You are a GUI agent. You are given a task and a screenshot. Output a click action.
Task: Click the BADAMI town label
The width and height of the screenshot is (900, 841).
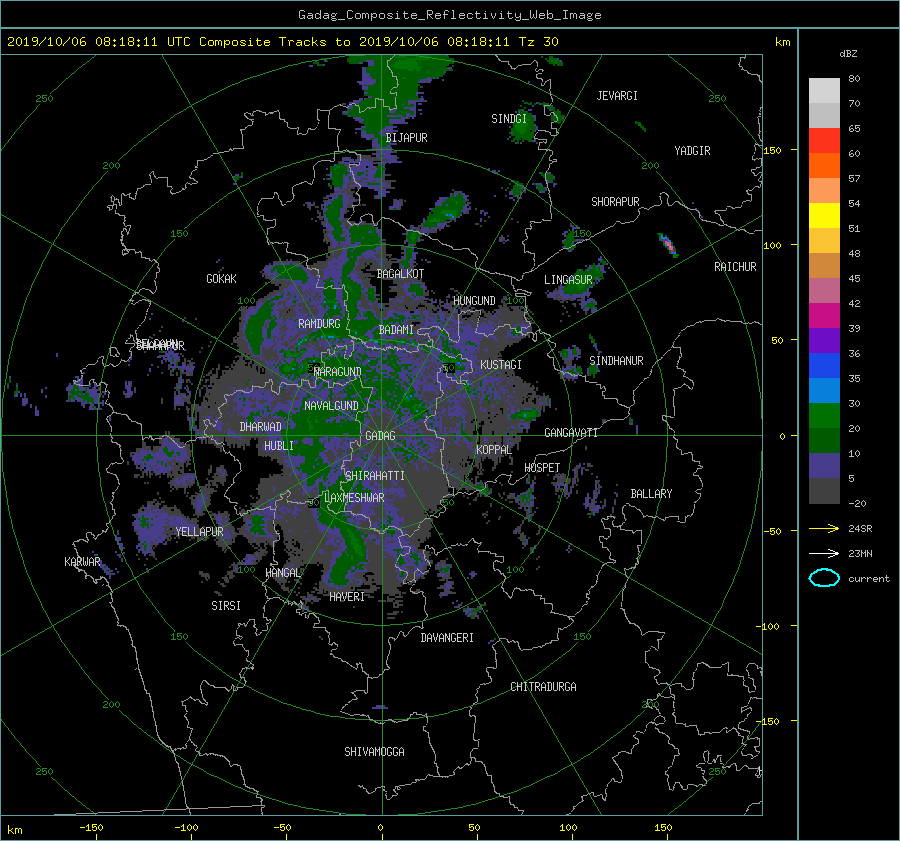396,330
